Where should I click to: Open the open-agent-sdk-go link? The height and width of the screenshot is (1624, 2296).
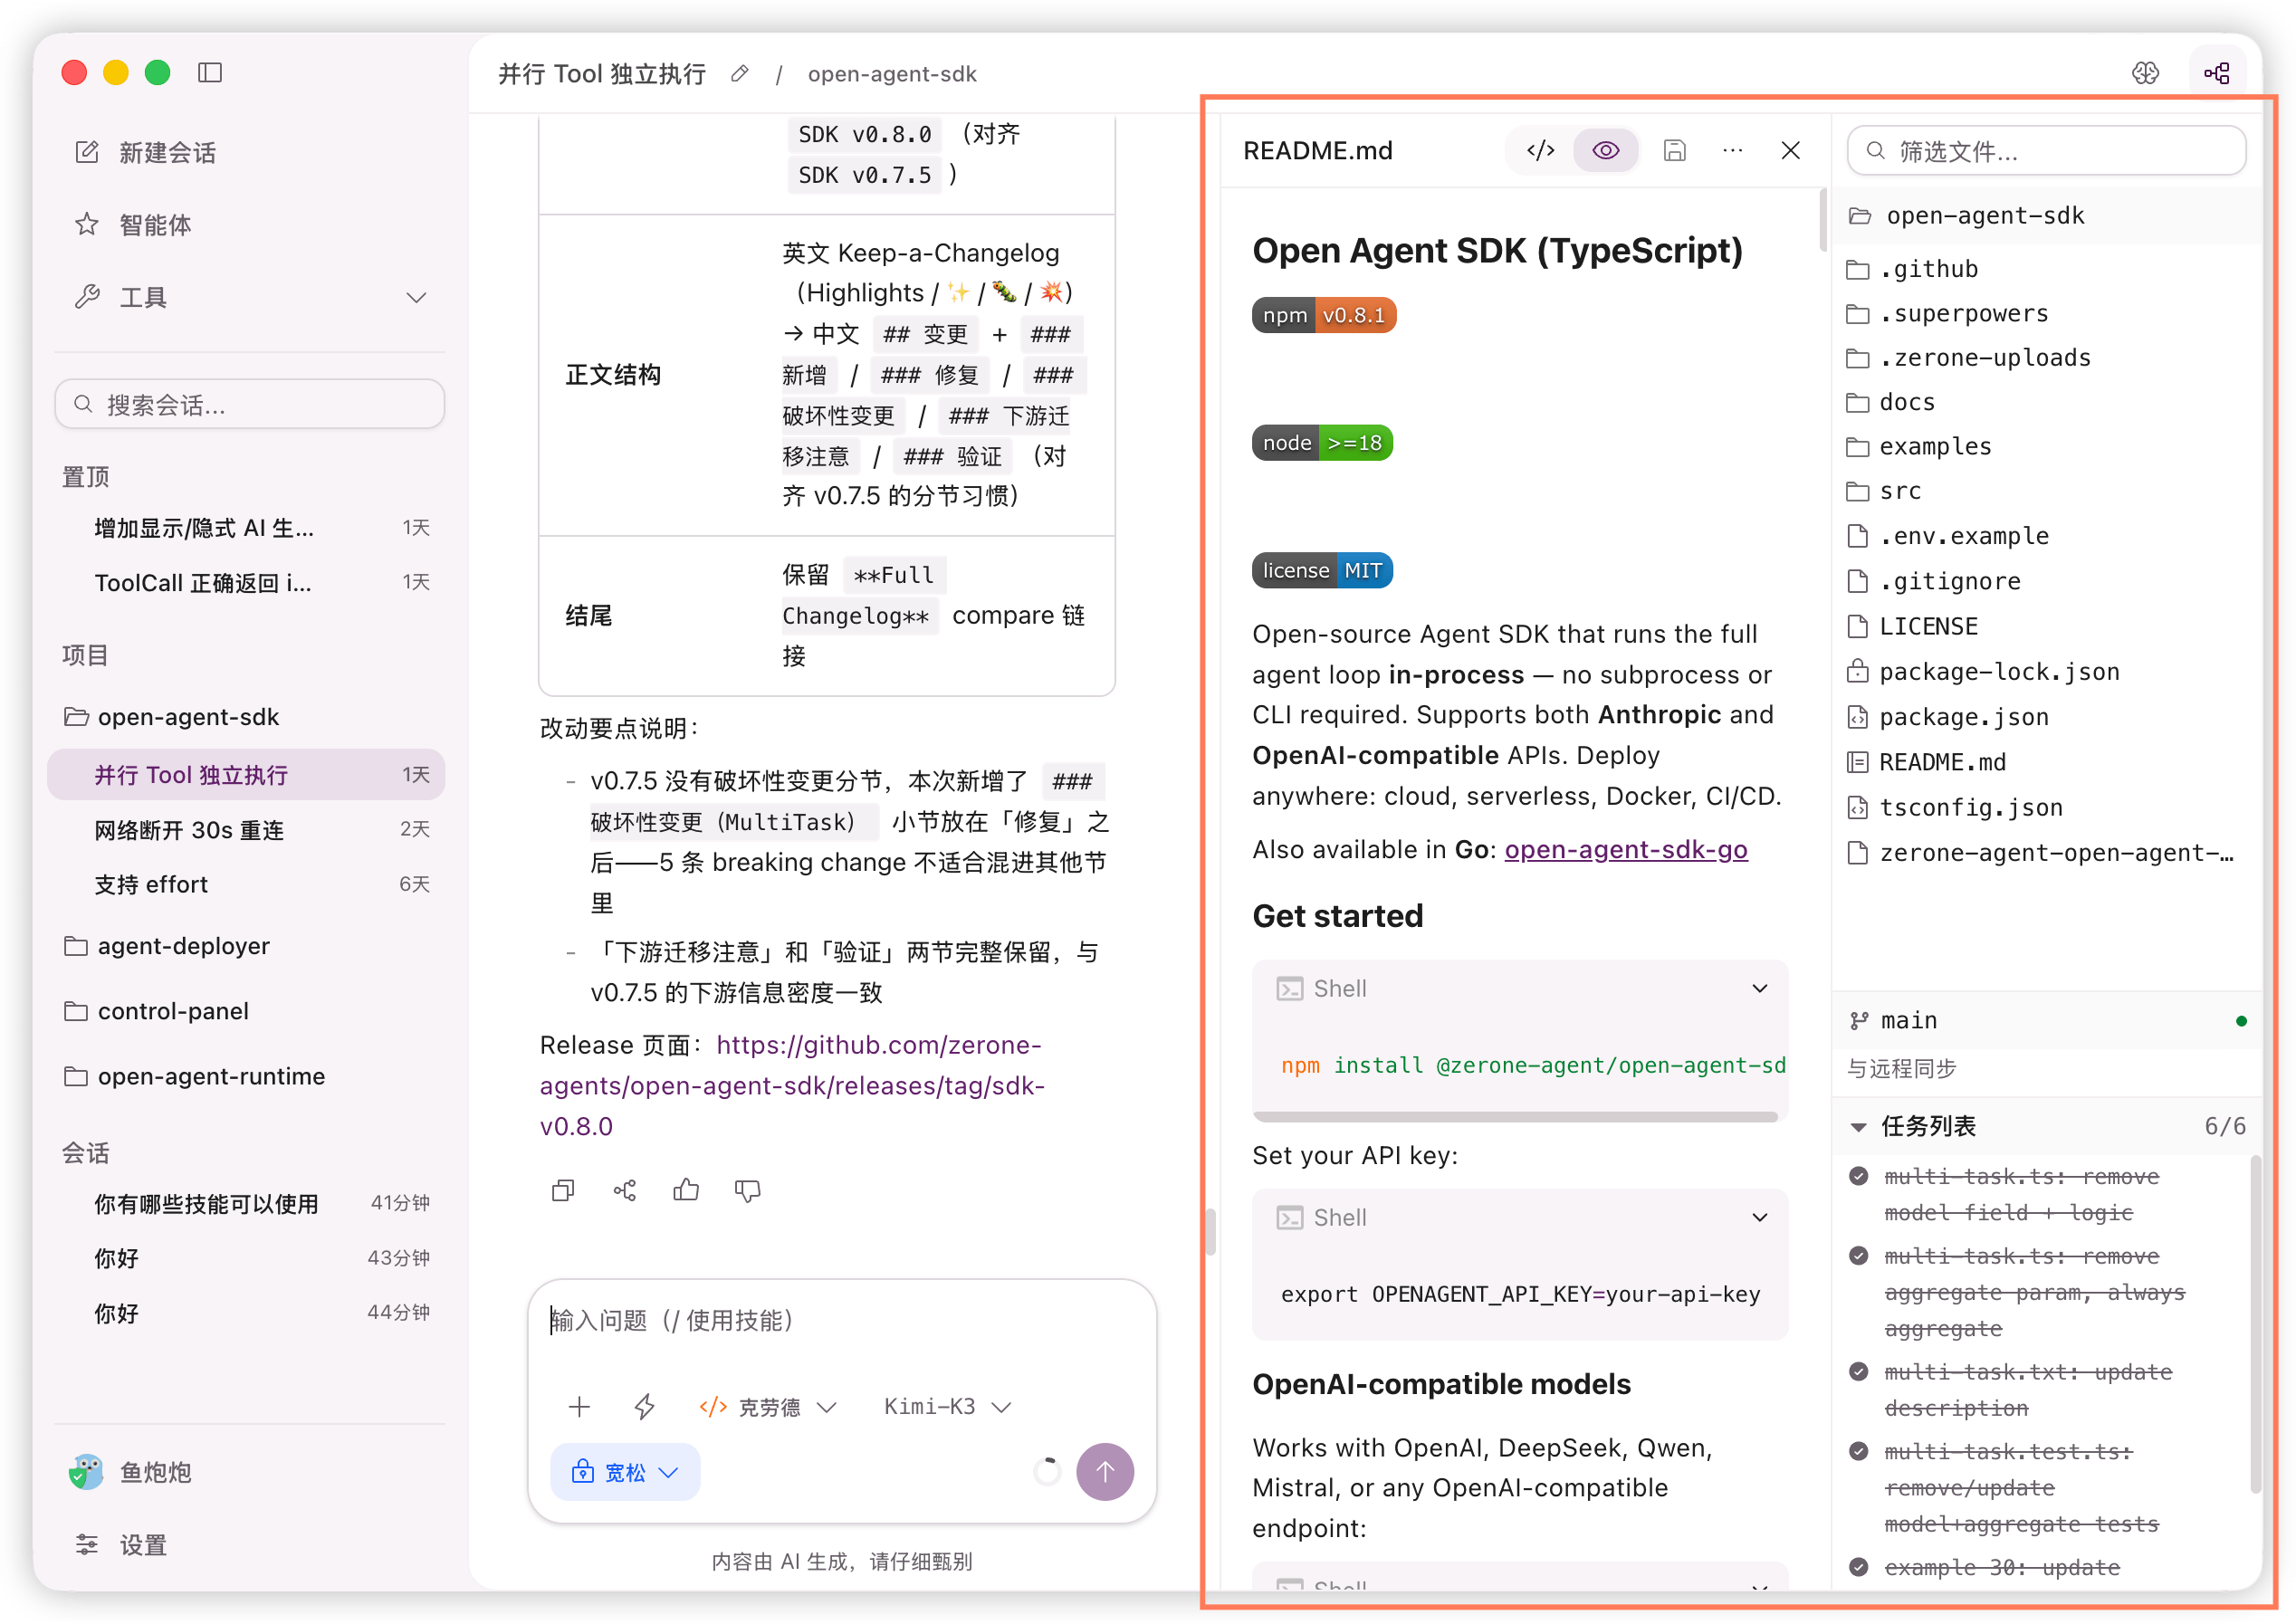pos(1626,849)
